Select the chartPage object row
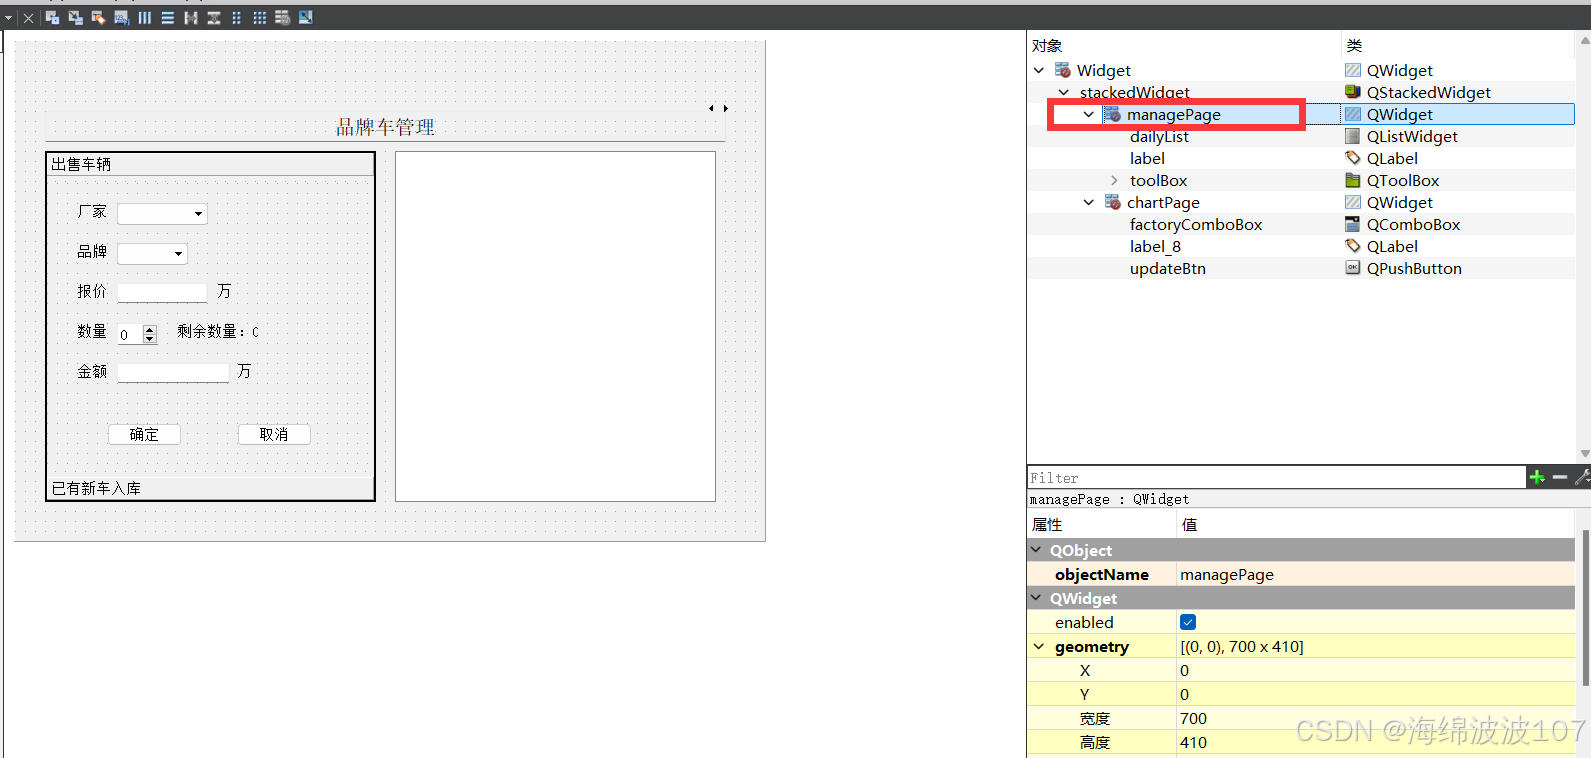The width and height of the screenshot is (1591, 758). click(1163, 202)
